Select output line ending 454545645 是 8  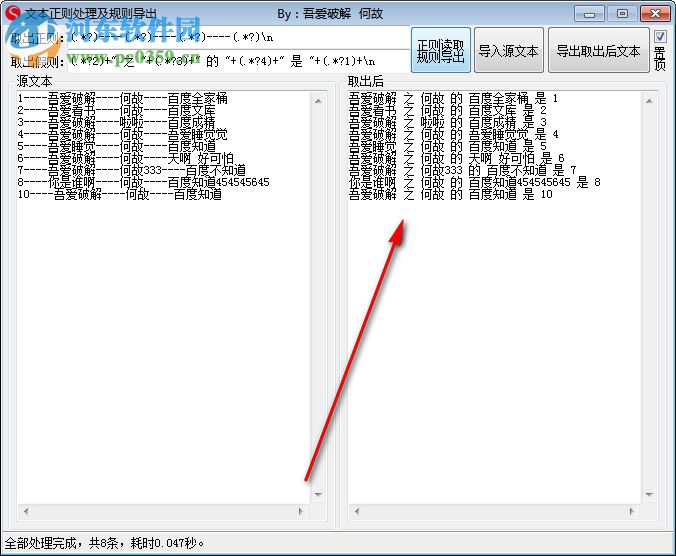point(475,182)
